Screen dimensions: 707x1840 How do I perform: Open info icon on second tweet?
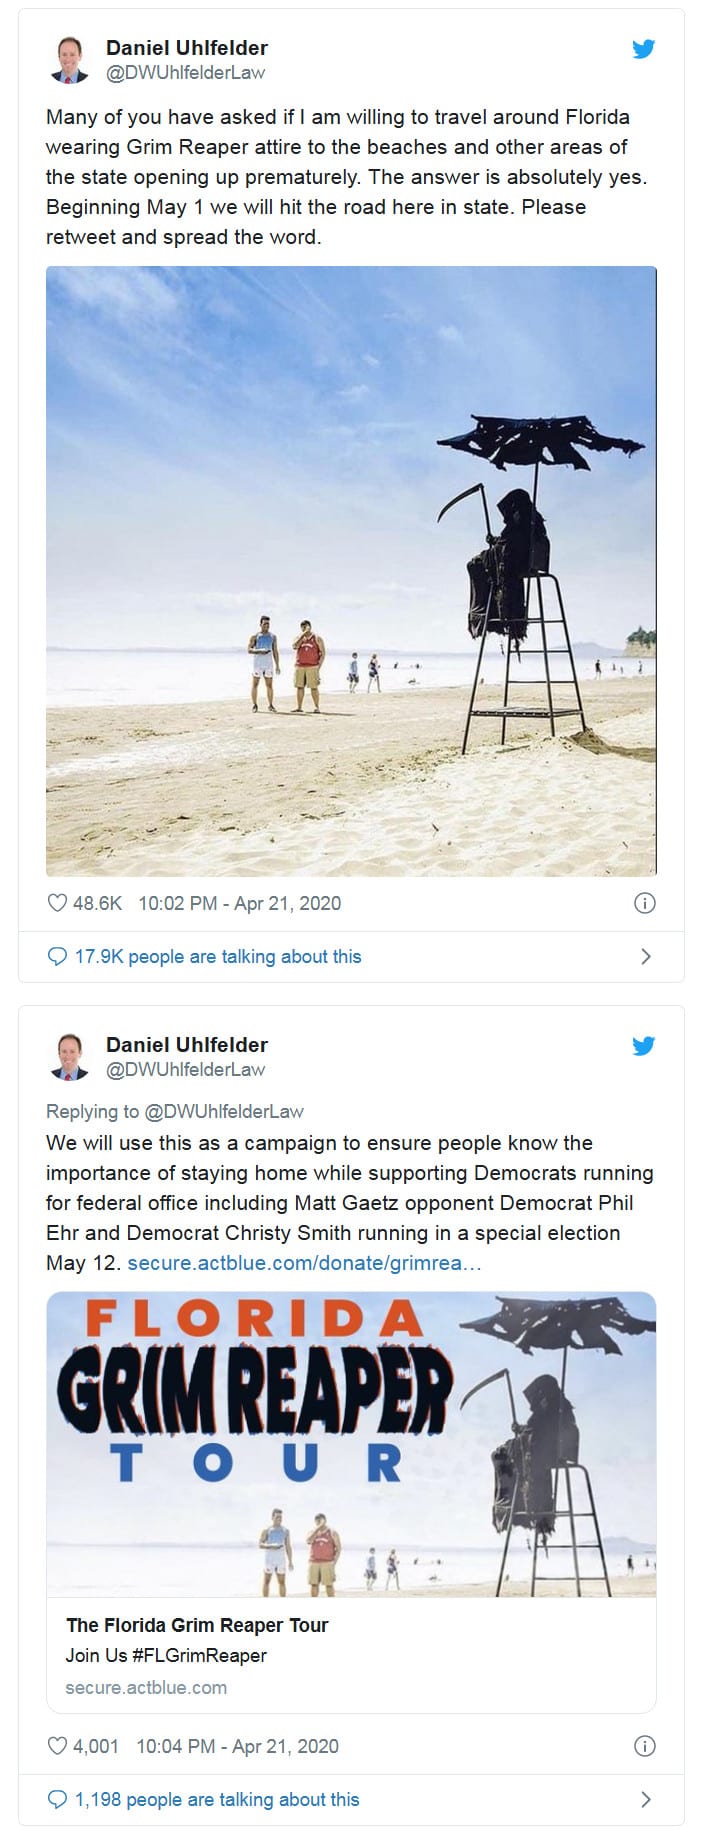(645, 1746)
